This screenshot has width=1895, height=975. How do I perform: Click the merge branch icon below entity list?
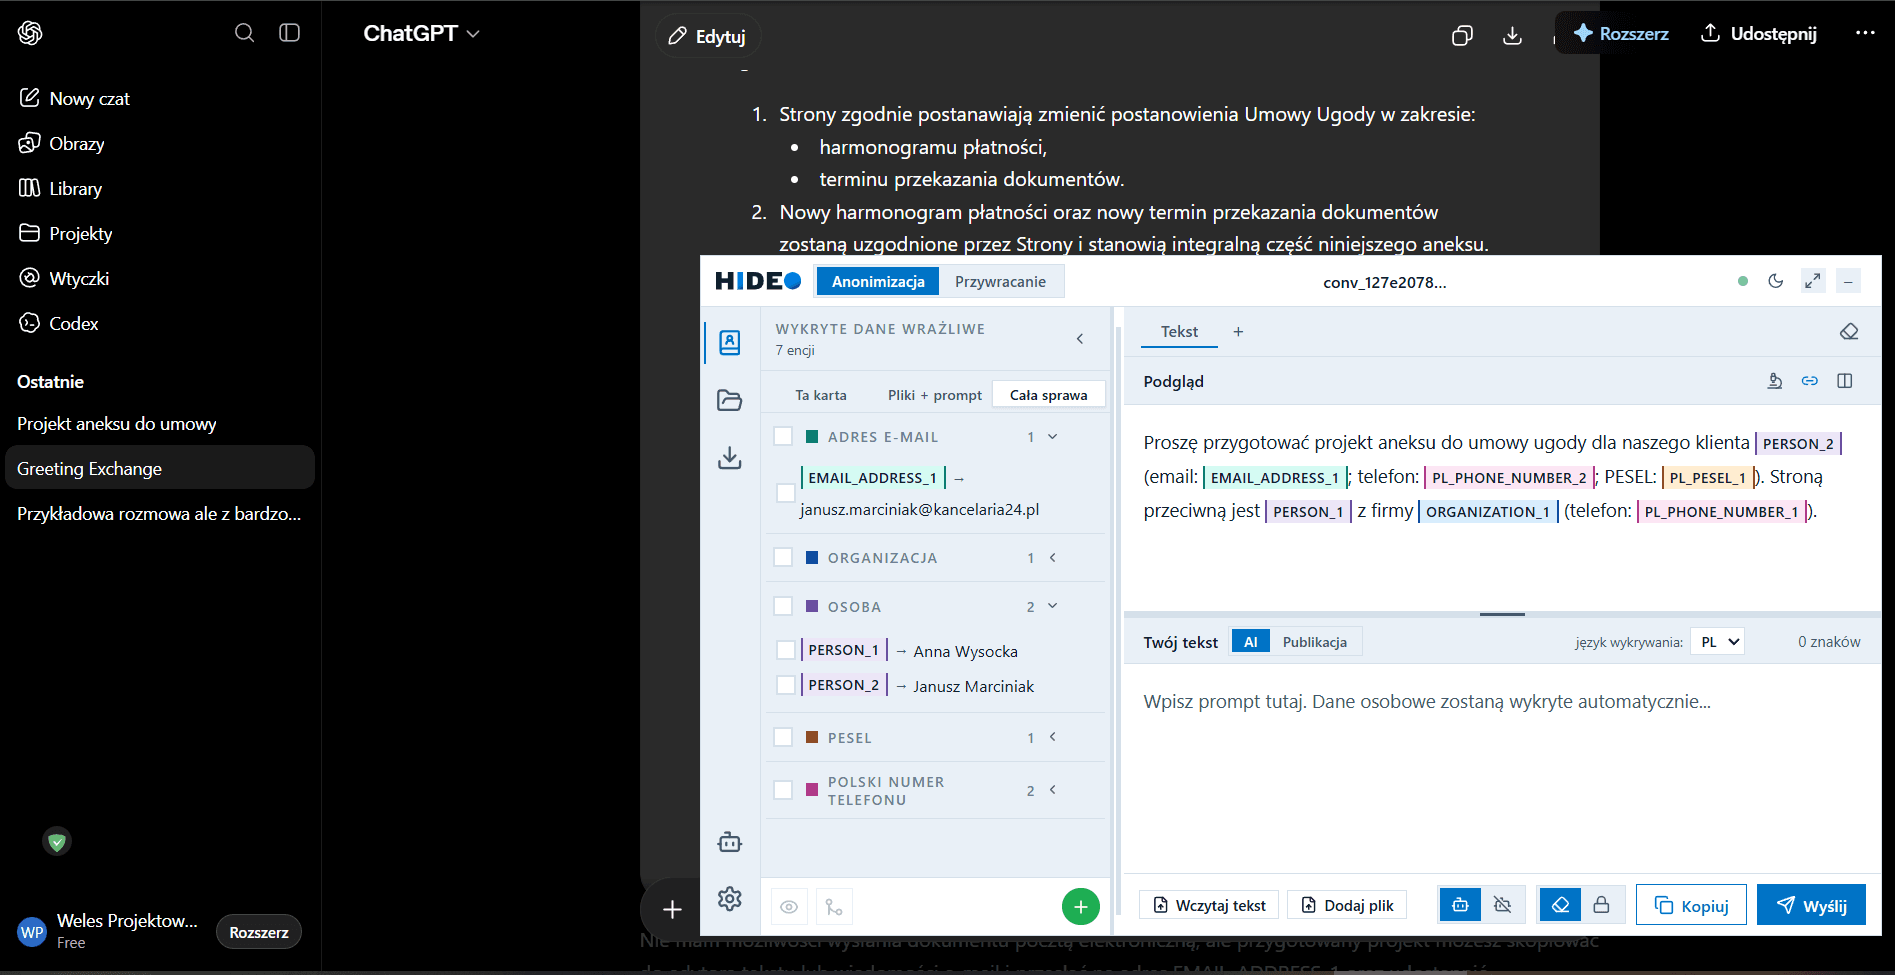(x=834, y=907)
